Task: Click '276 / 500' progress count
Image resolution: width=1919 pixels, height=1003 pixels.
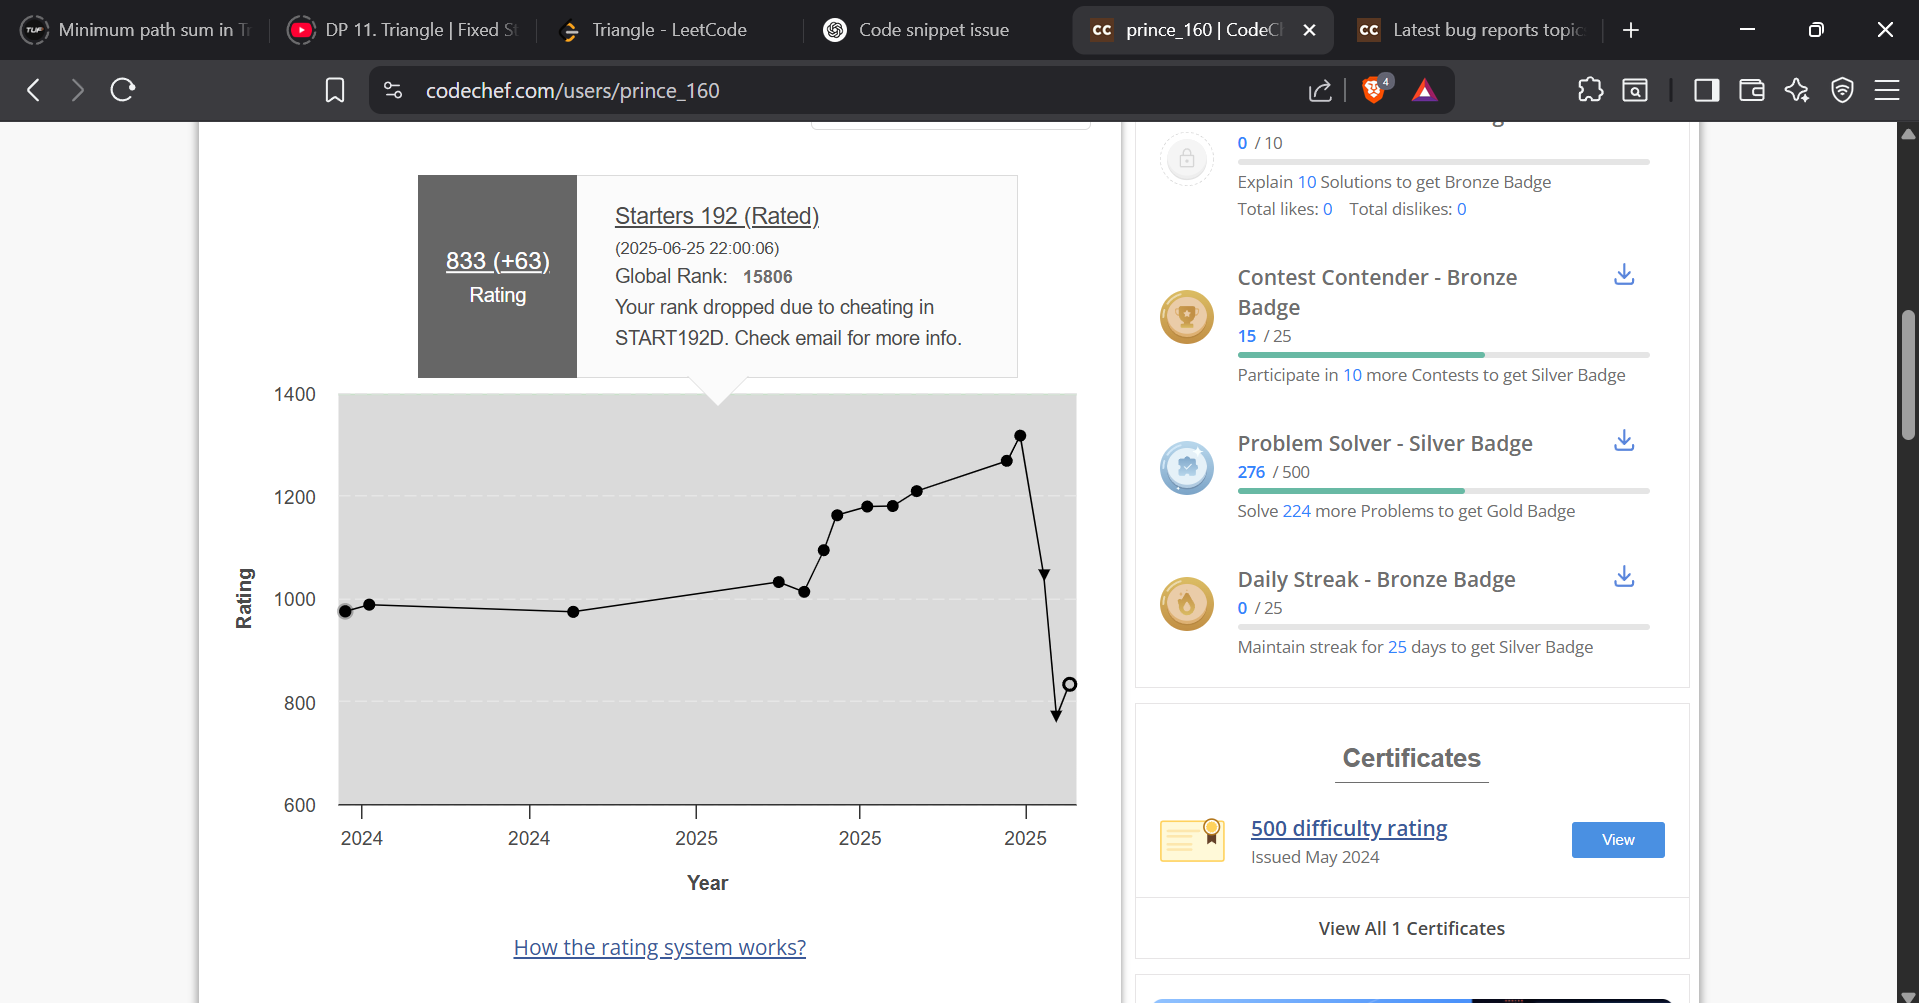Action: (1273, 472)
